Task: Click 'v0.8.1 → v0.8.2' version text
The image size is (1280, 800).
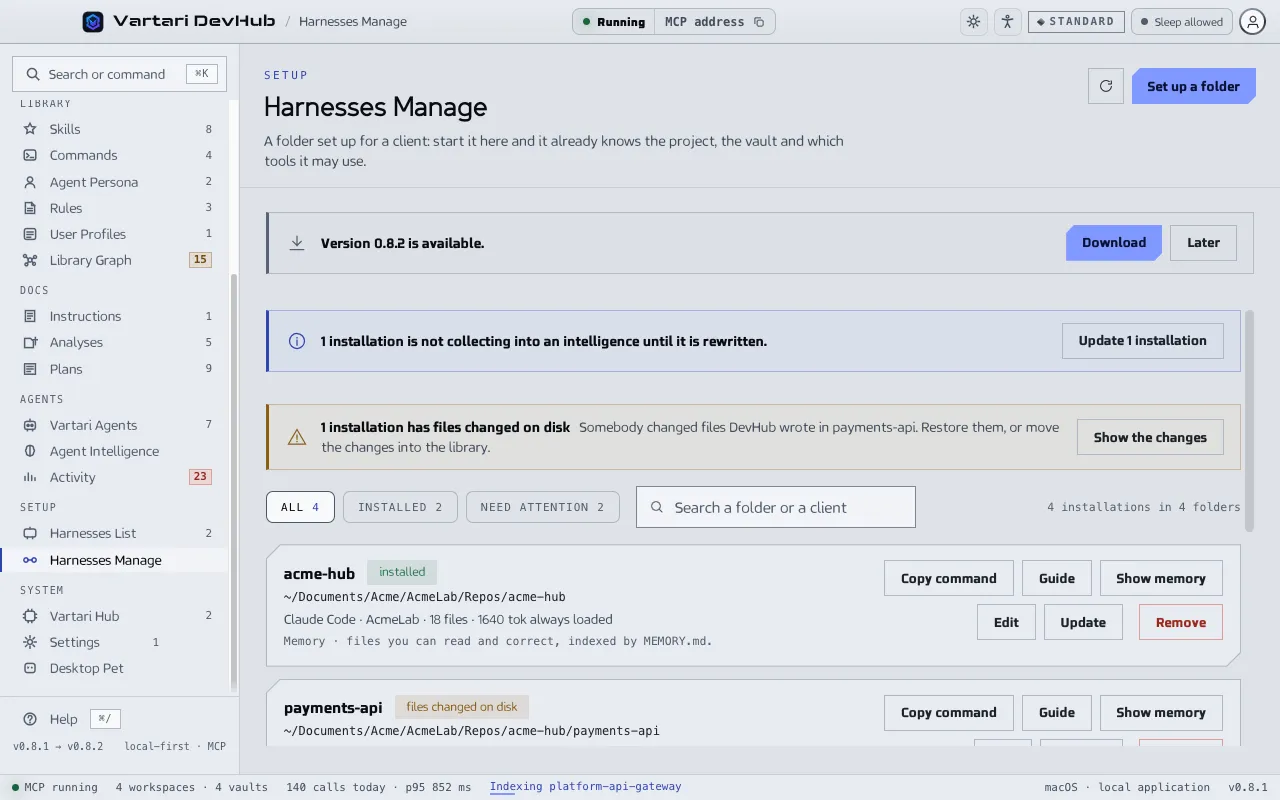Action: pos(58,746)
